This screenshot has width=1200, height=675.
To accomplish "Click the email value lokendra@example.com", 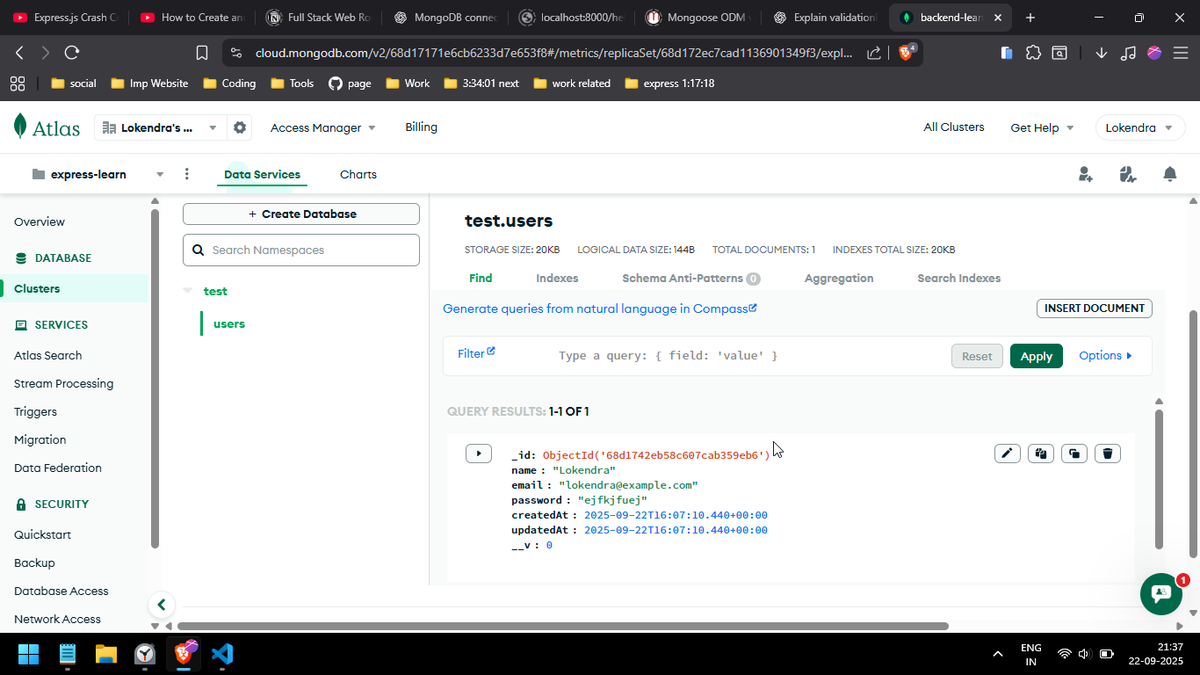I will (628, 485).
